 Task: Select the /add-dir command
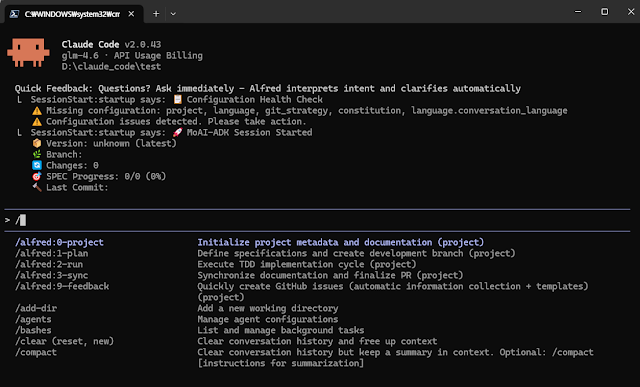[x=36, y=308]
